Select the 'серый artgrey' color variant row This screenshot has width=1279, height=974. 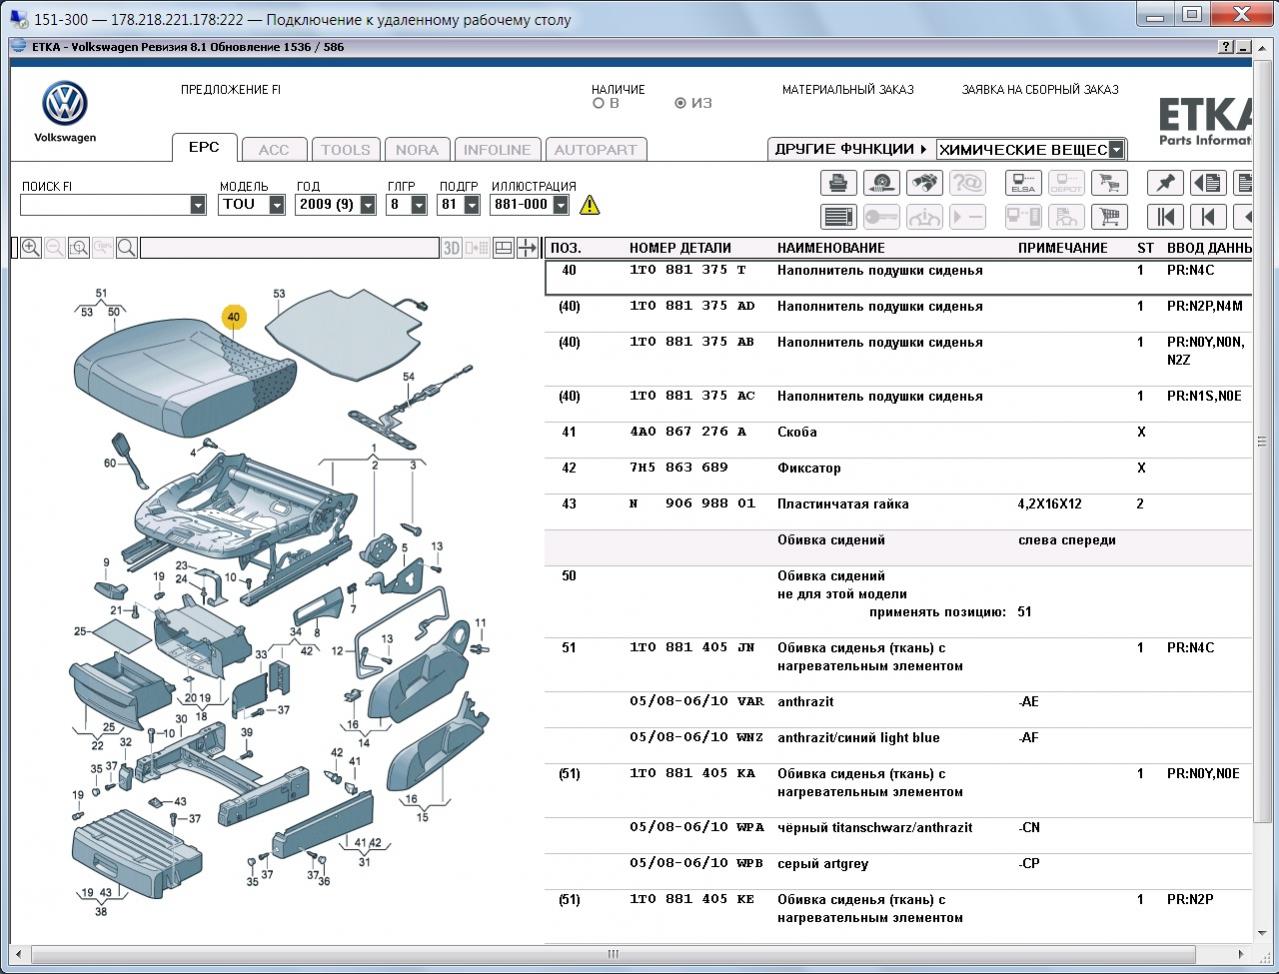(x=898, y=872)
